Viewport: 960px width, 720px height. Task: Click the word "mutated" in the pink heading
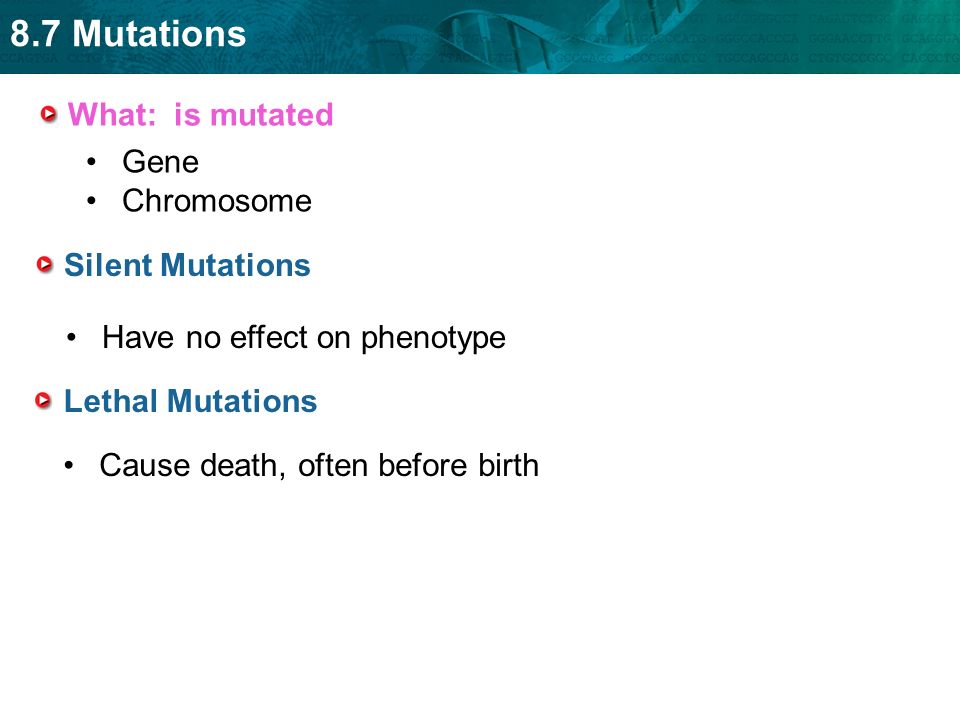click(x=271, y=114)
